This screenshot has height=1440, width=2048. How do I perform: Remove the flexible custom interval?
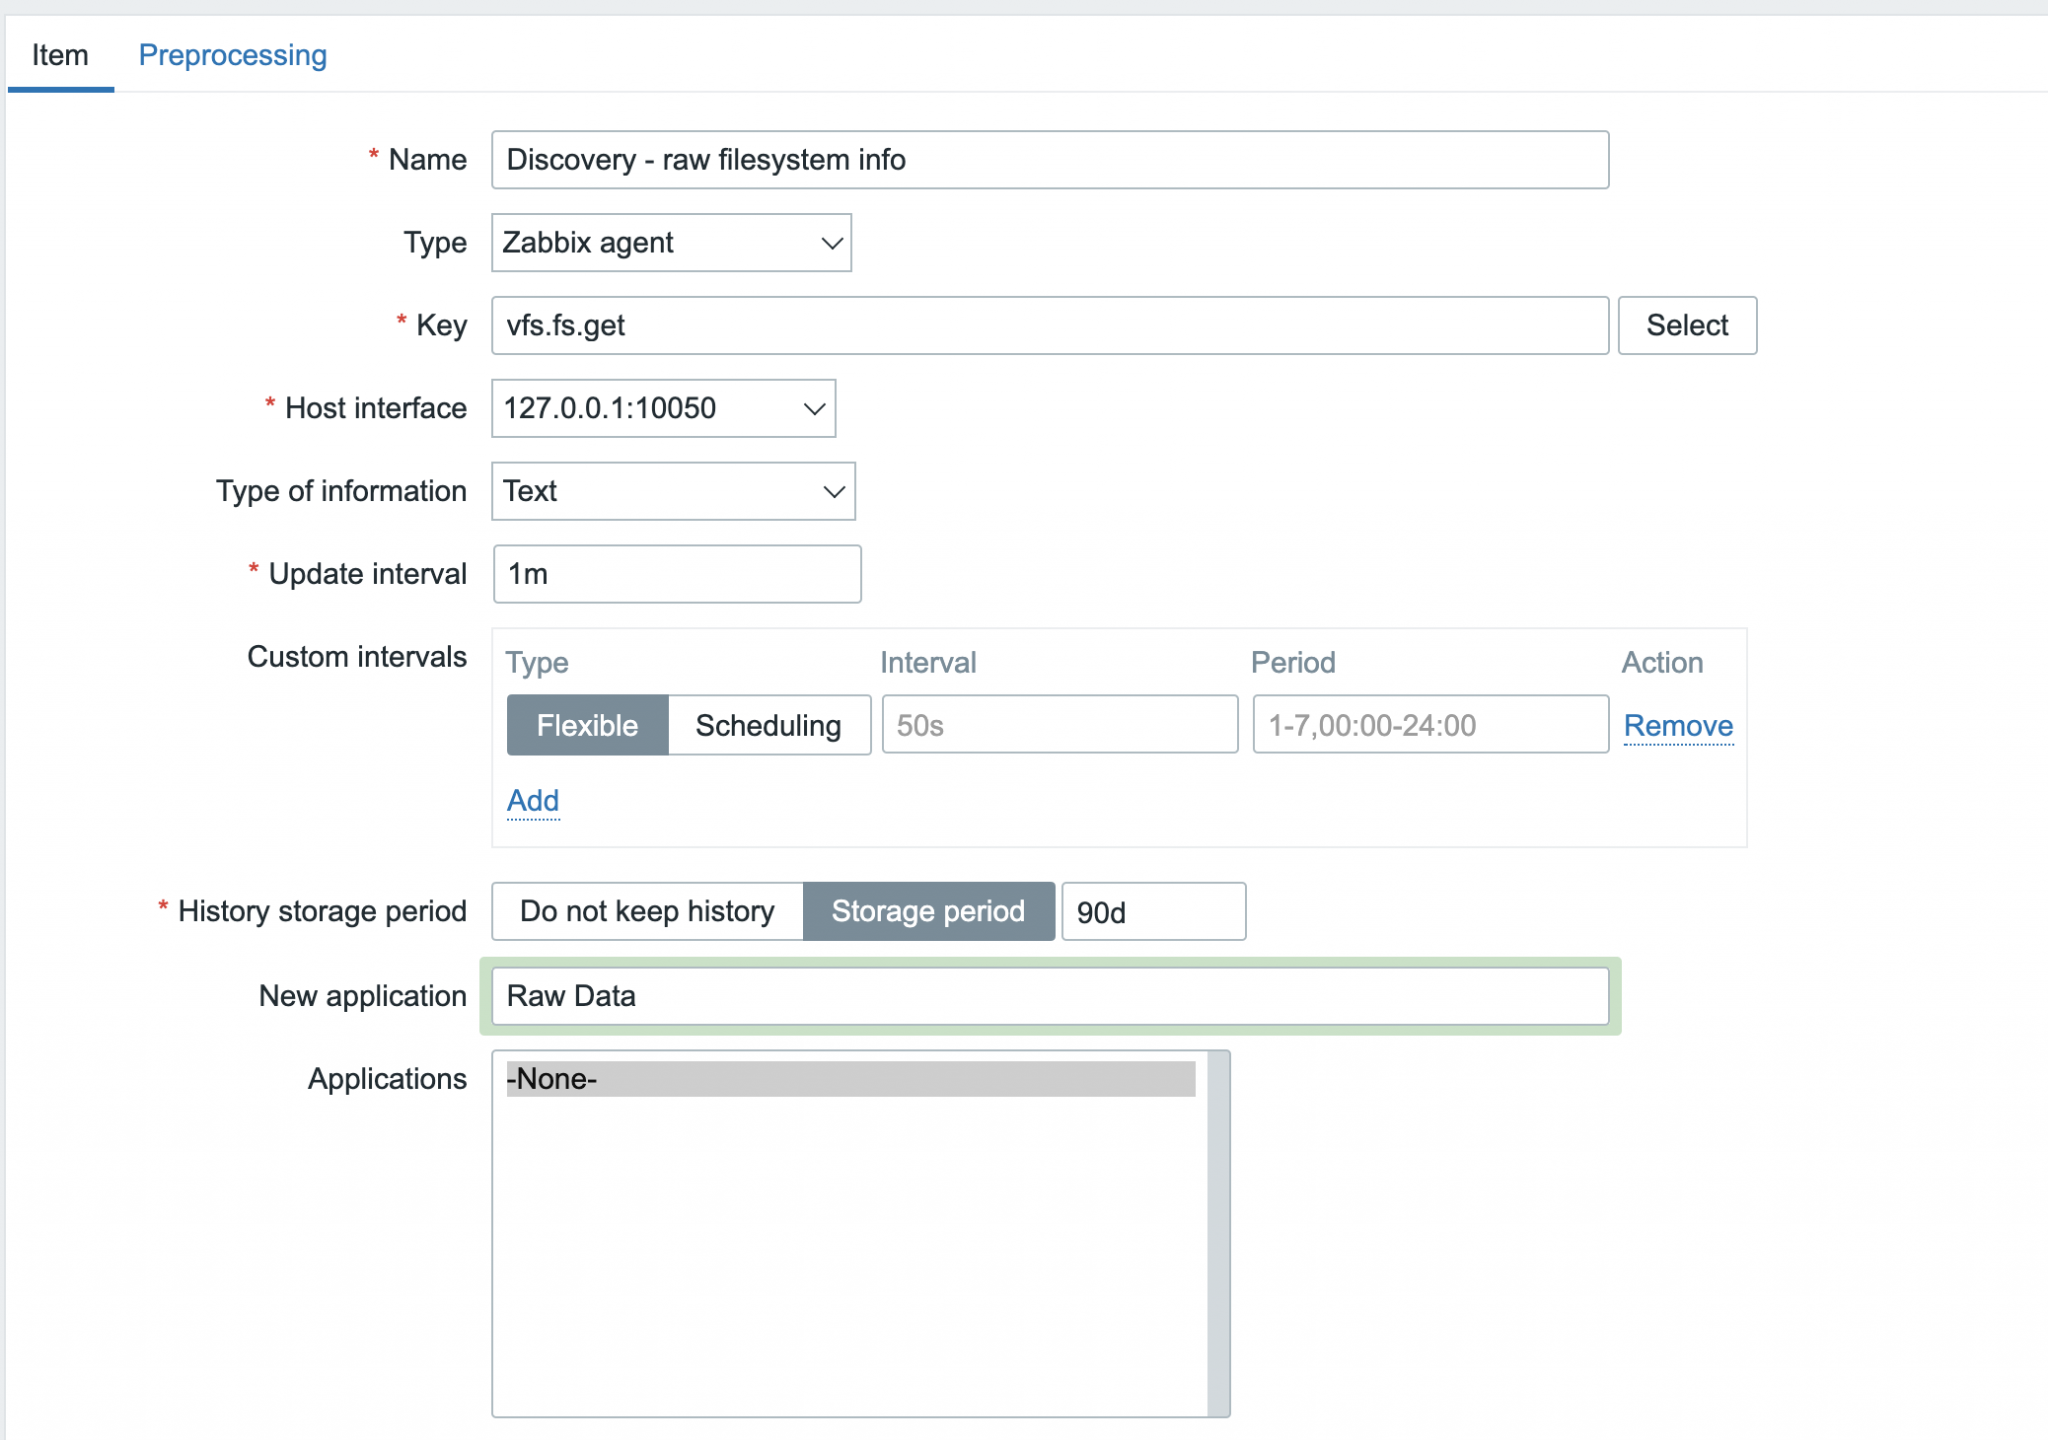coord(1679,725)
